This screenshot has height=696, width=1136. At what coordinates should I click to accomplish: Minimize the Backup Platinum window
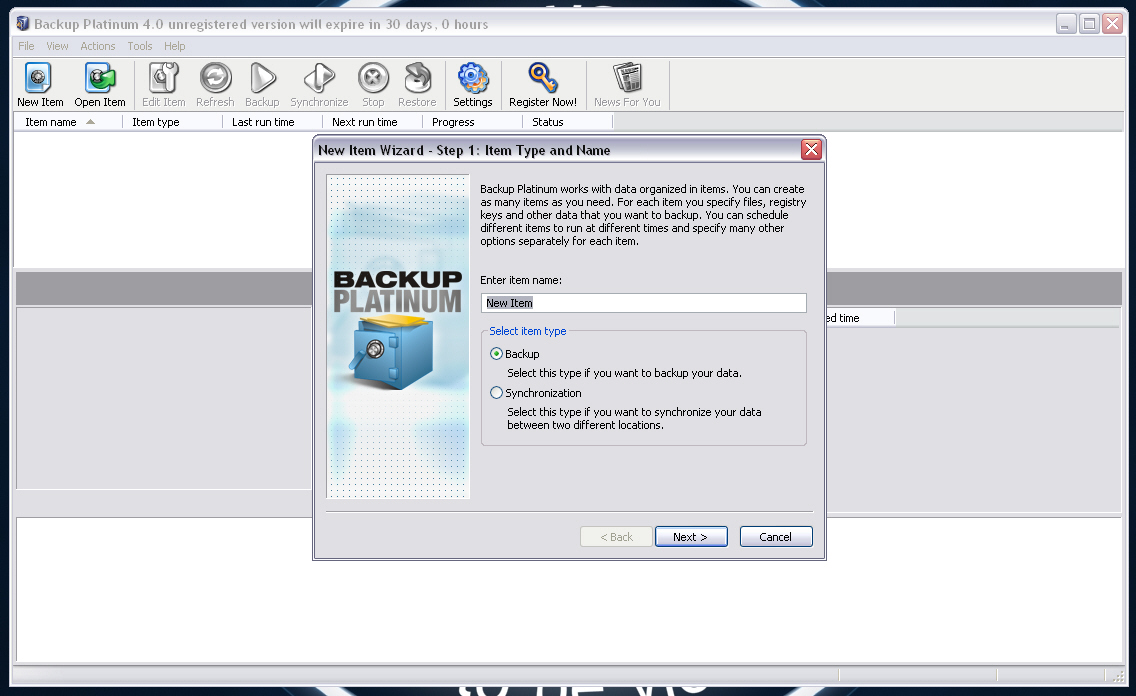(x=1066, y=24)
